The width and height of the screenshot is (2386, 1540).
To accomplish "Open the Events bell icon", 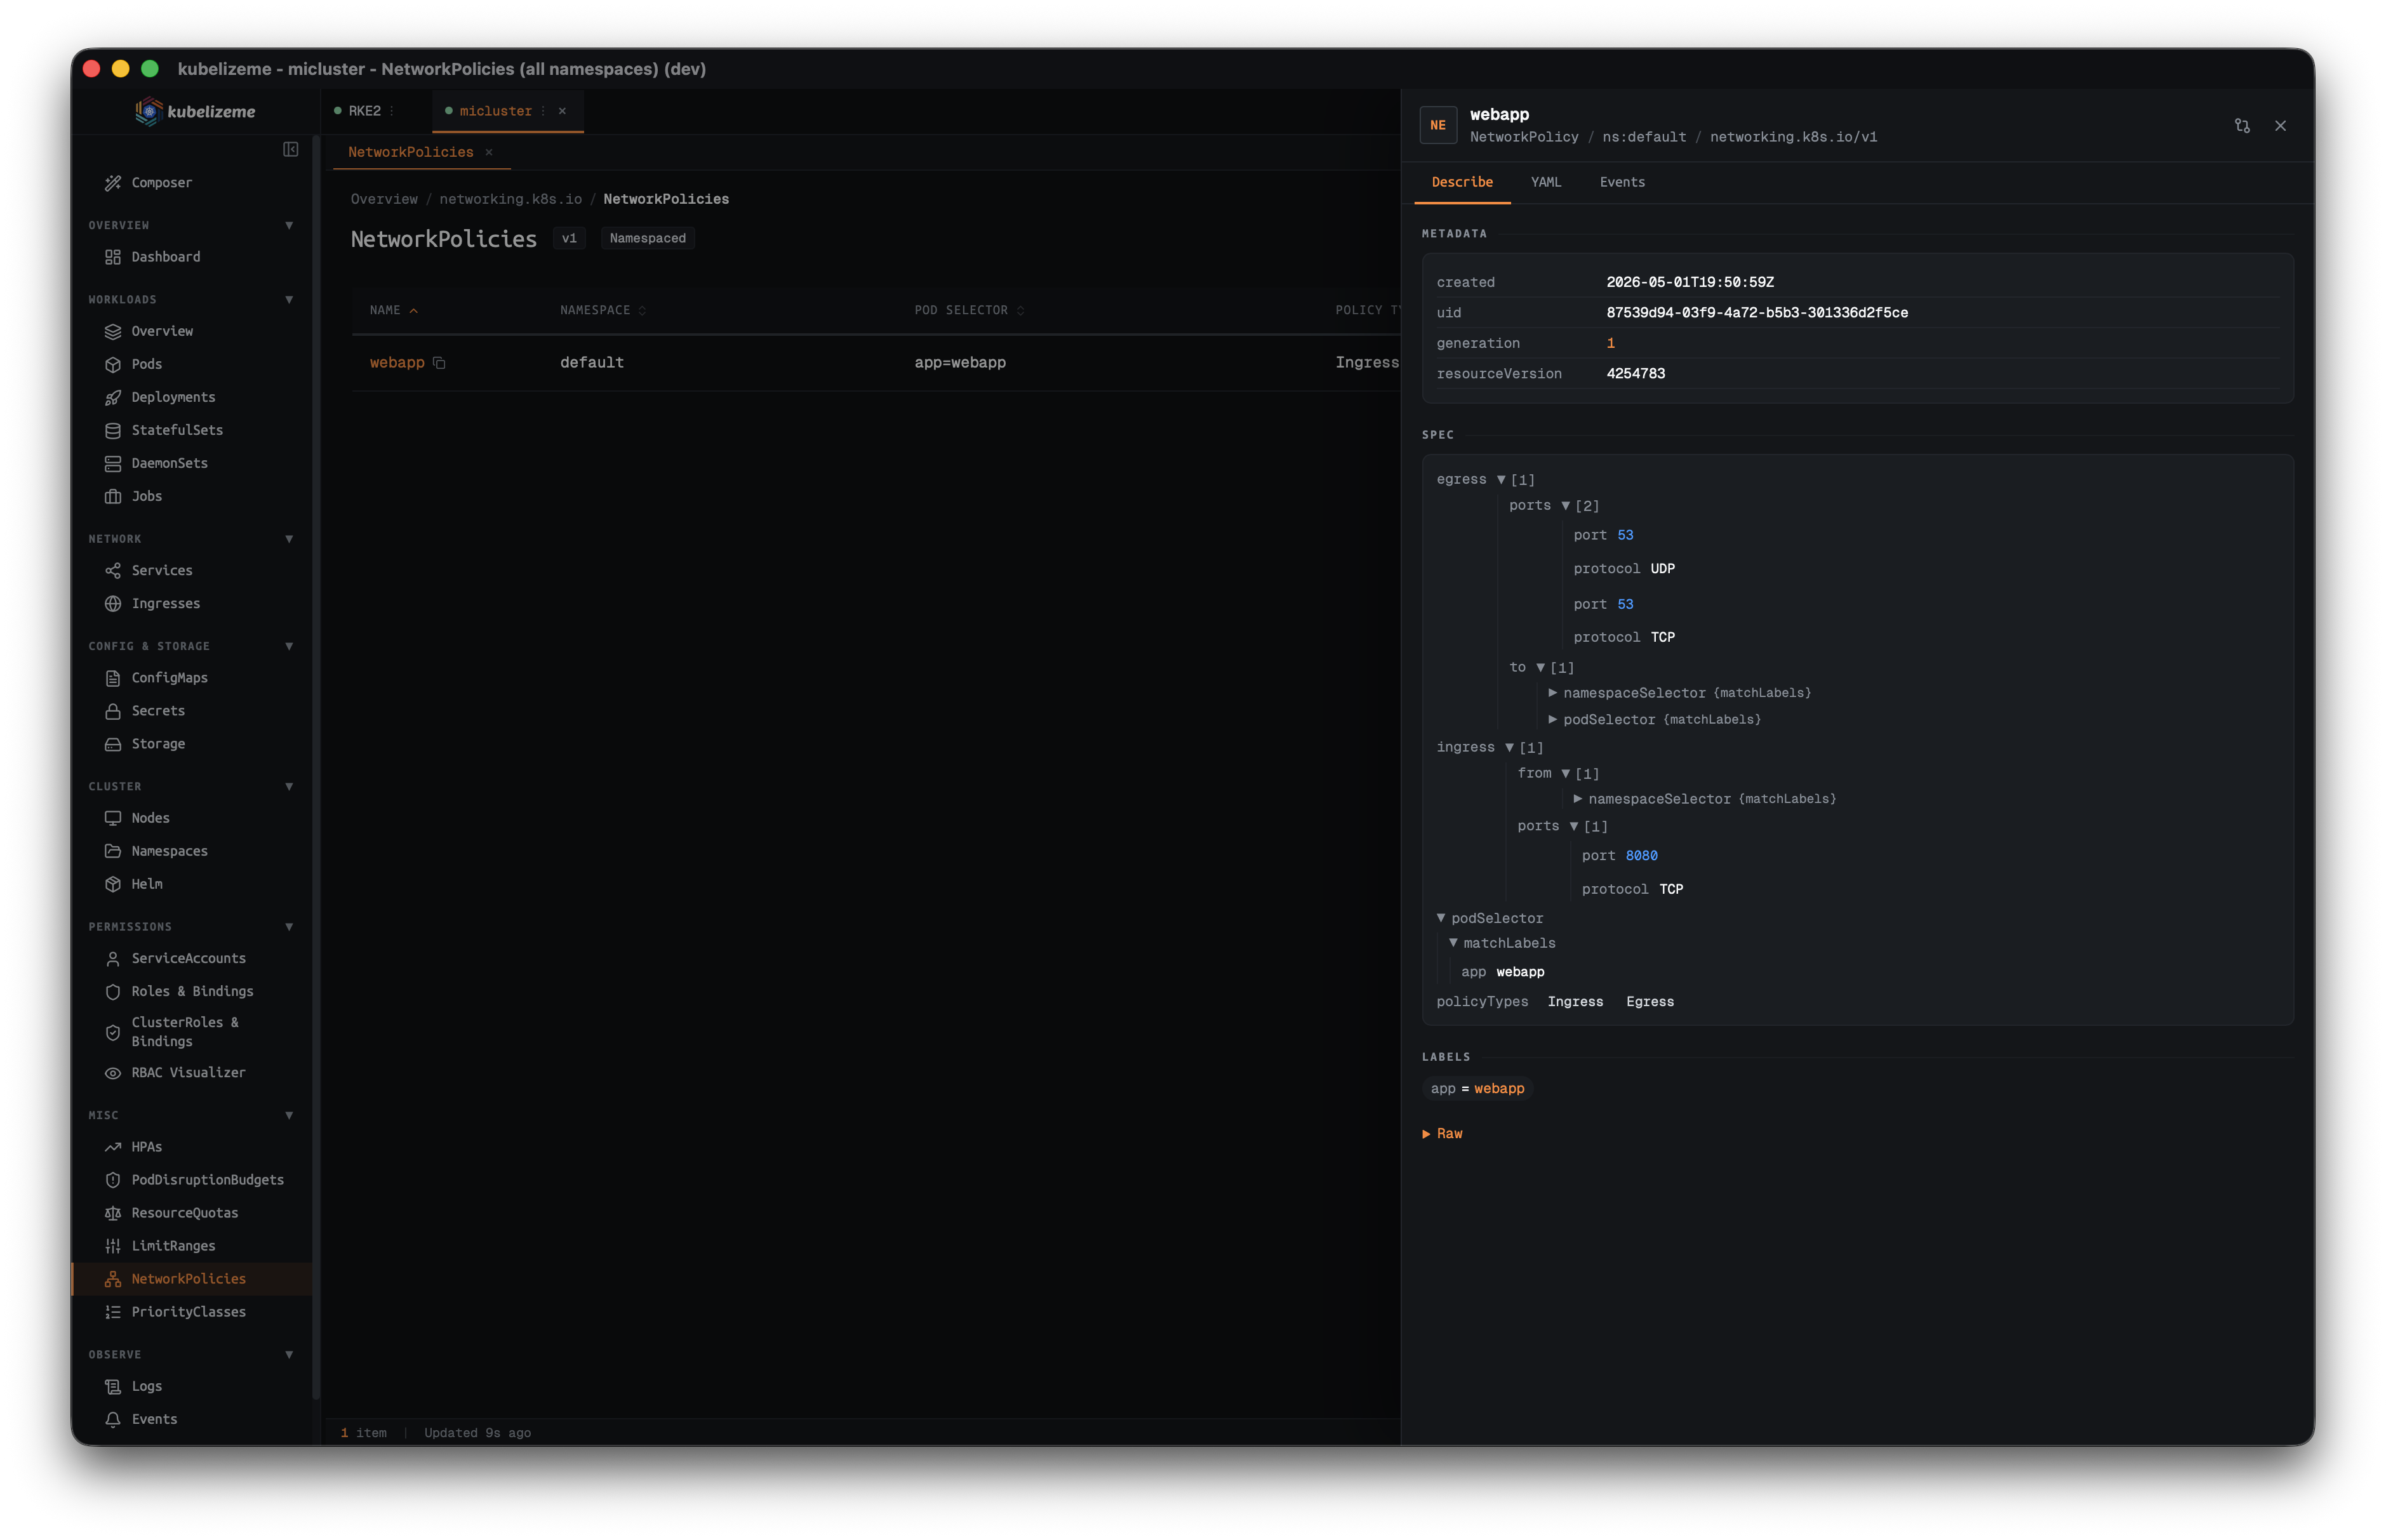I will point(113,1419).
